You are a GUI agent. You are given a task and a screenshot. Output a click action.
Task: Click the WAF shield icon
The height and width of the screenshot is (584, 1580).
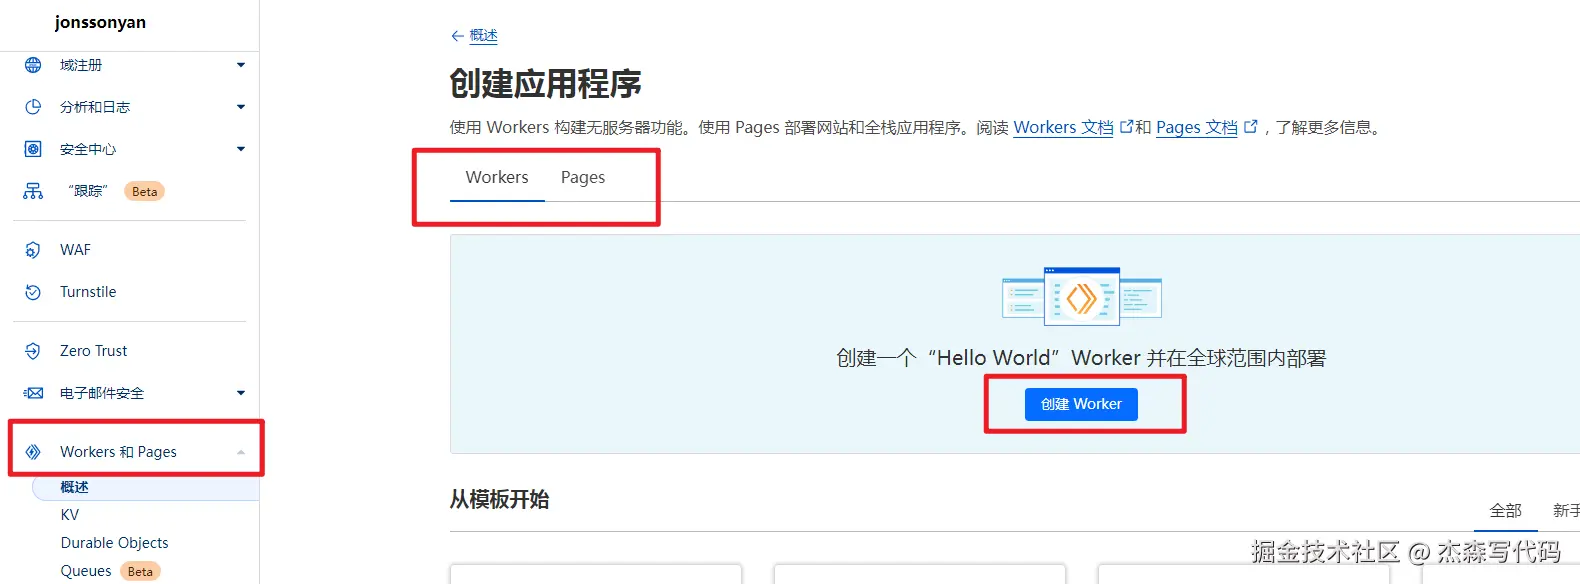[x=33, y=250]
